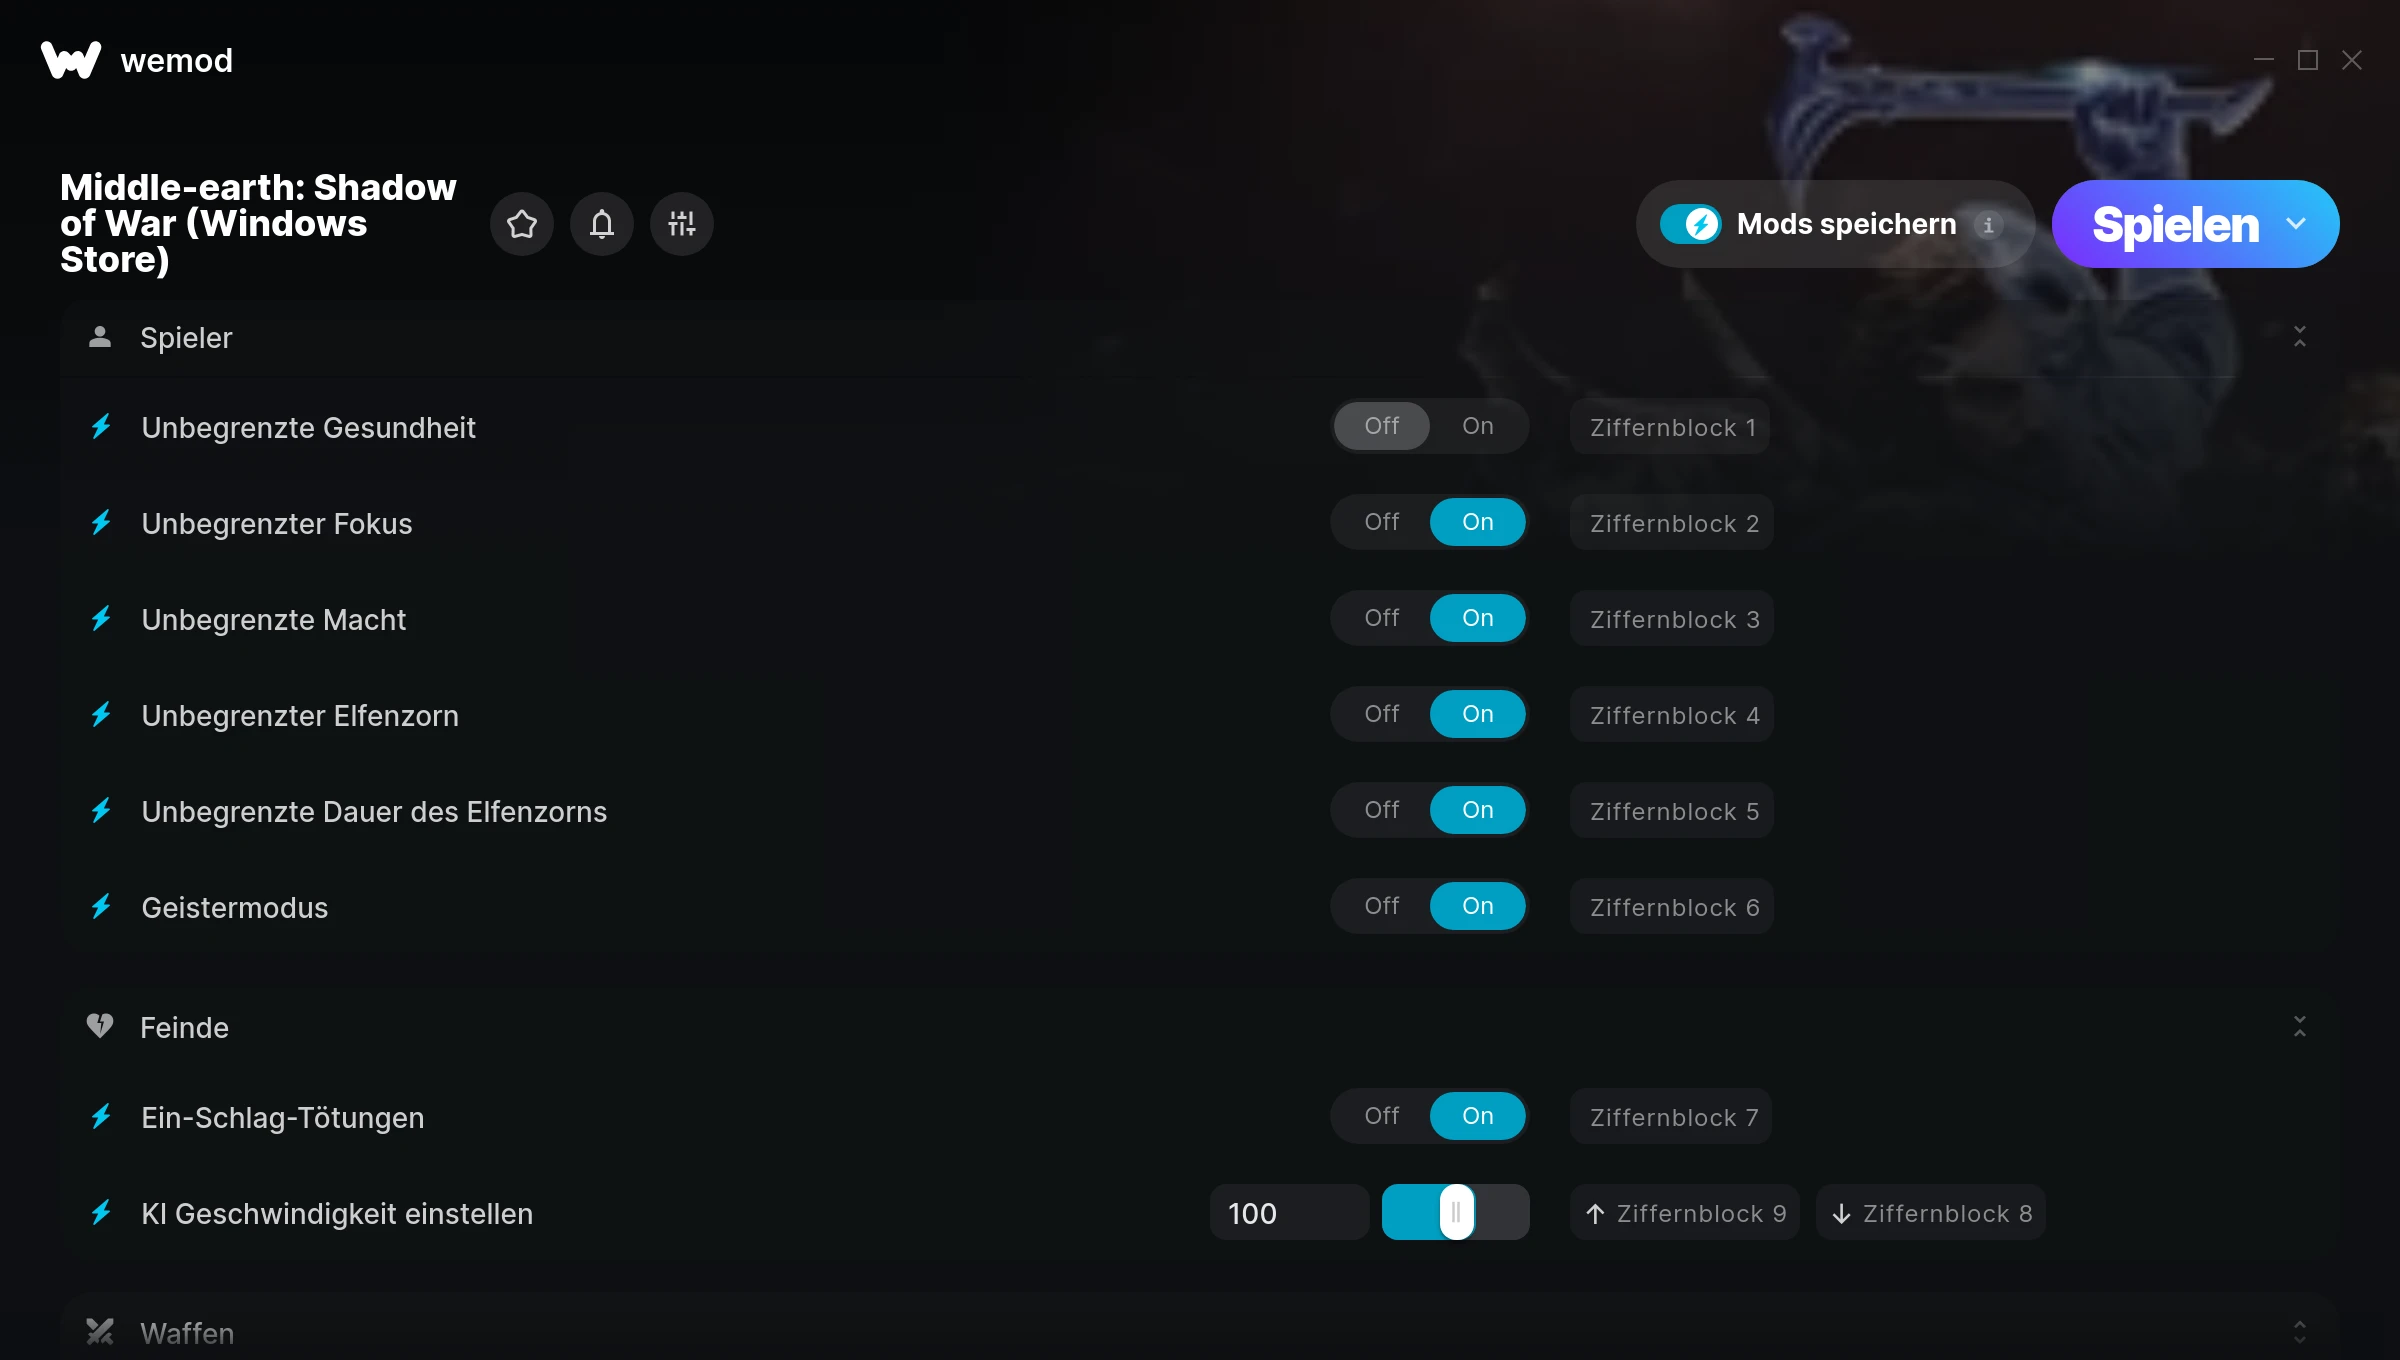Collapse the Feinde section
Viewport: 2400px width, 1360px height.
click(x=2299, y=1027)
